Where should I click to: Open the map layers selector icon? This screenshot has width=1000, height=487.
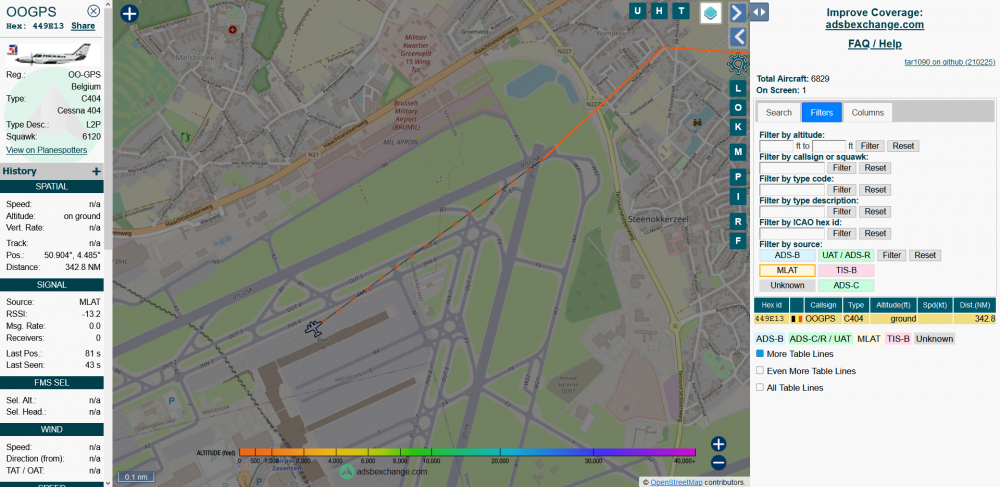(710, 12)
